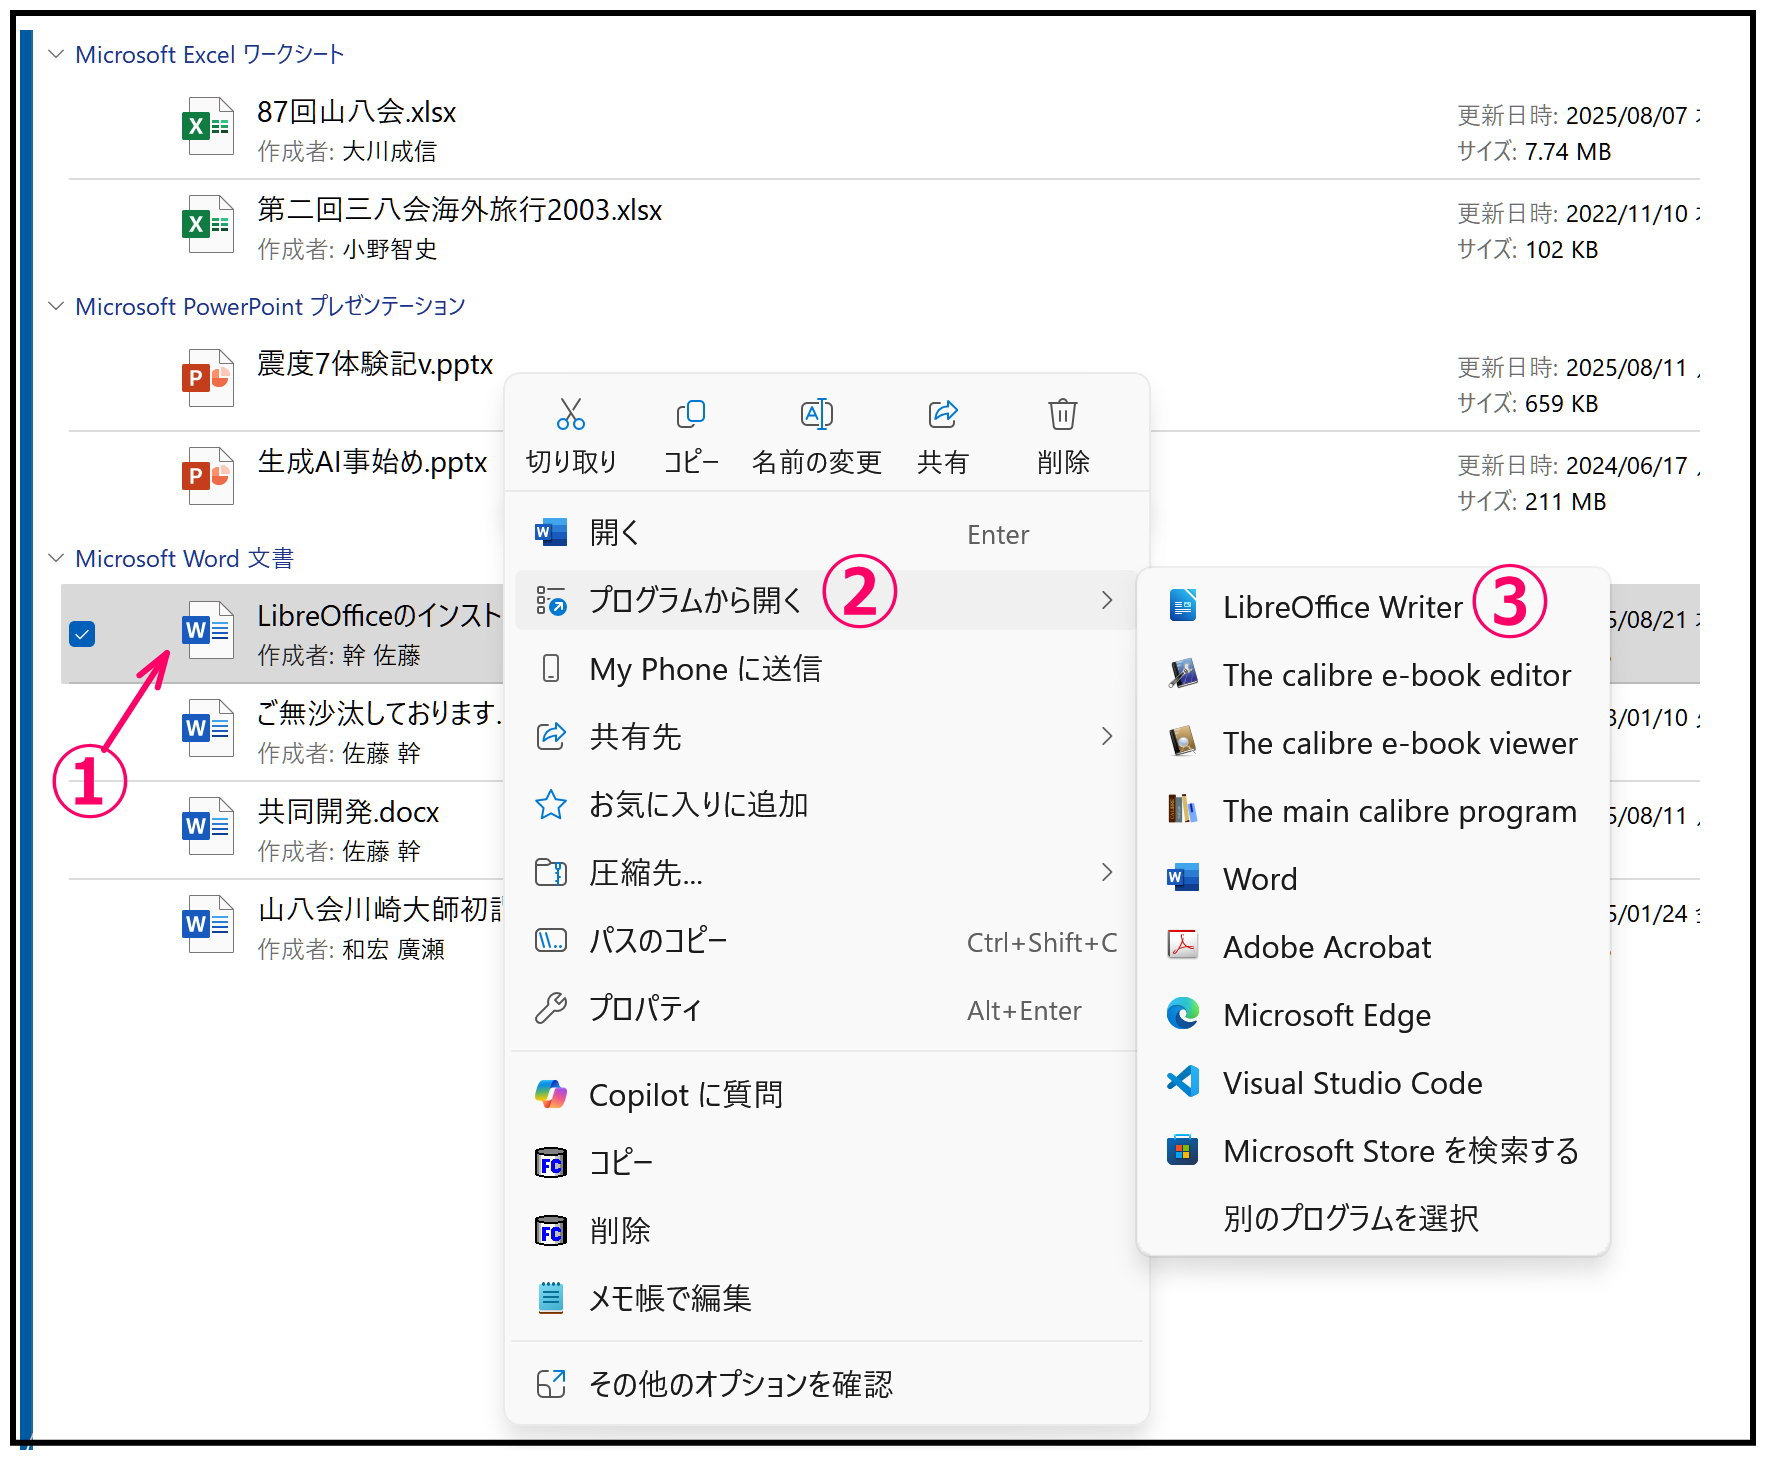Click the delete (削除) trash icon
The image size is (1770, 1460).
(x=1062, y=415)
